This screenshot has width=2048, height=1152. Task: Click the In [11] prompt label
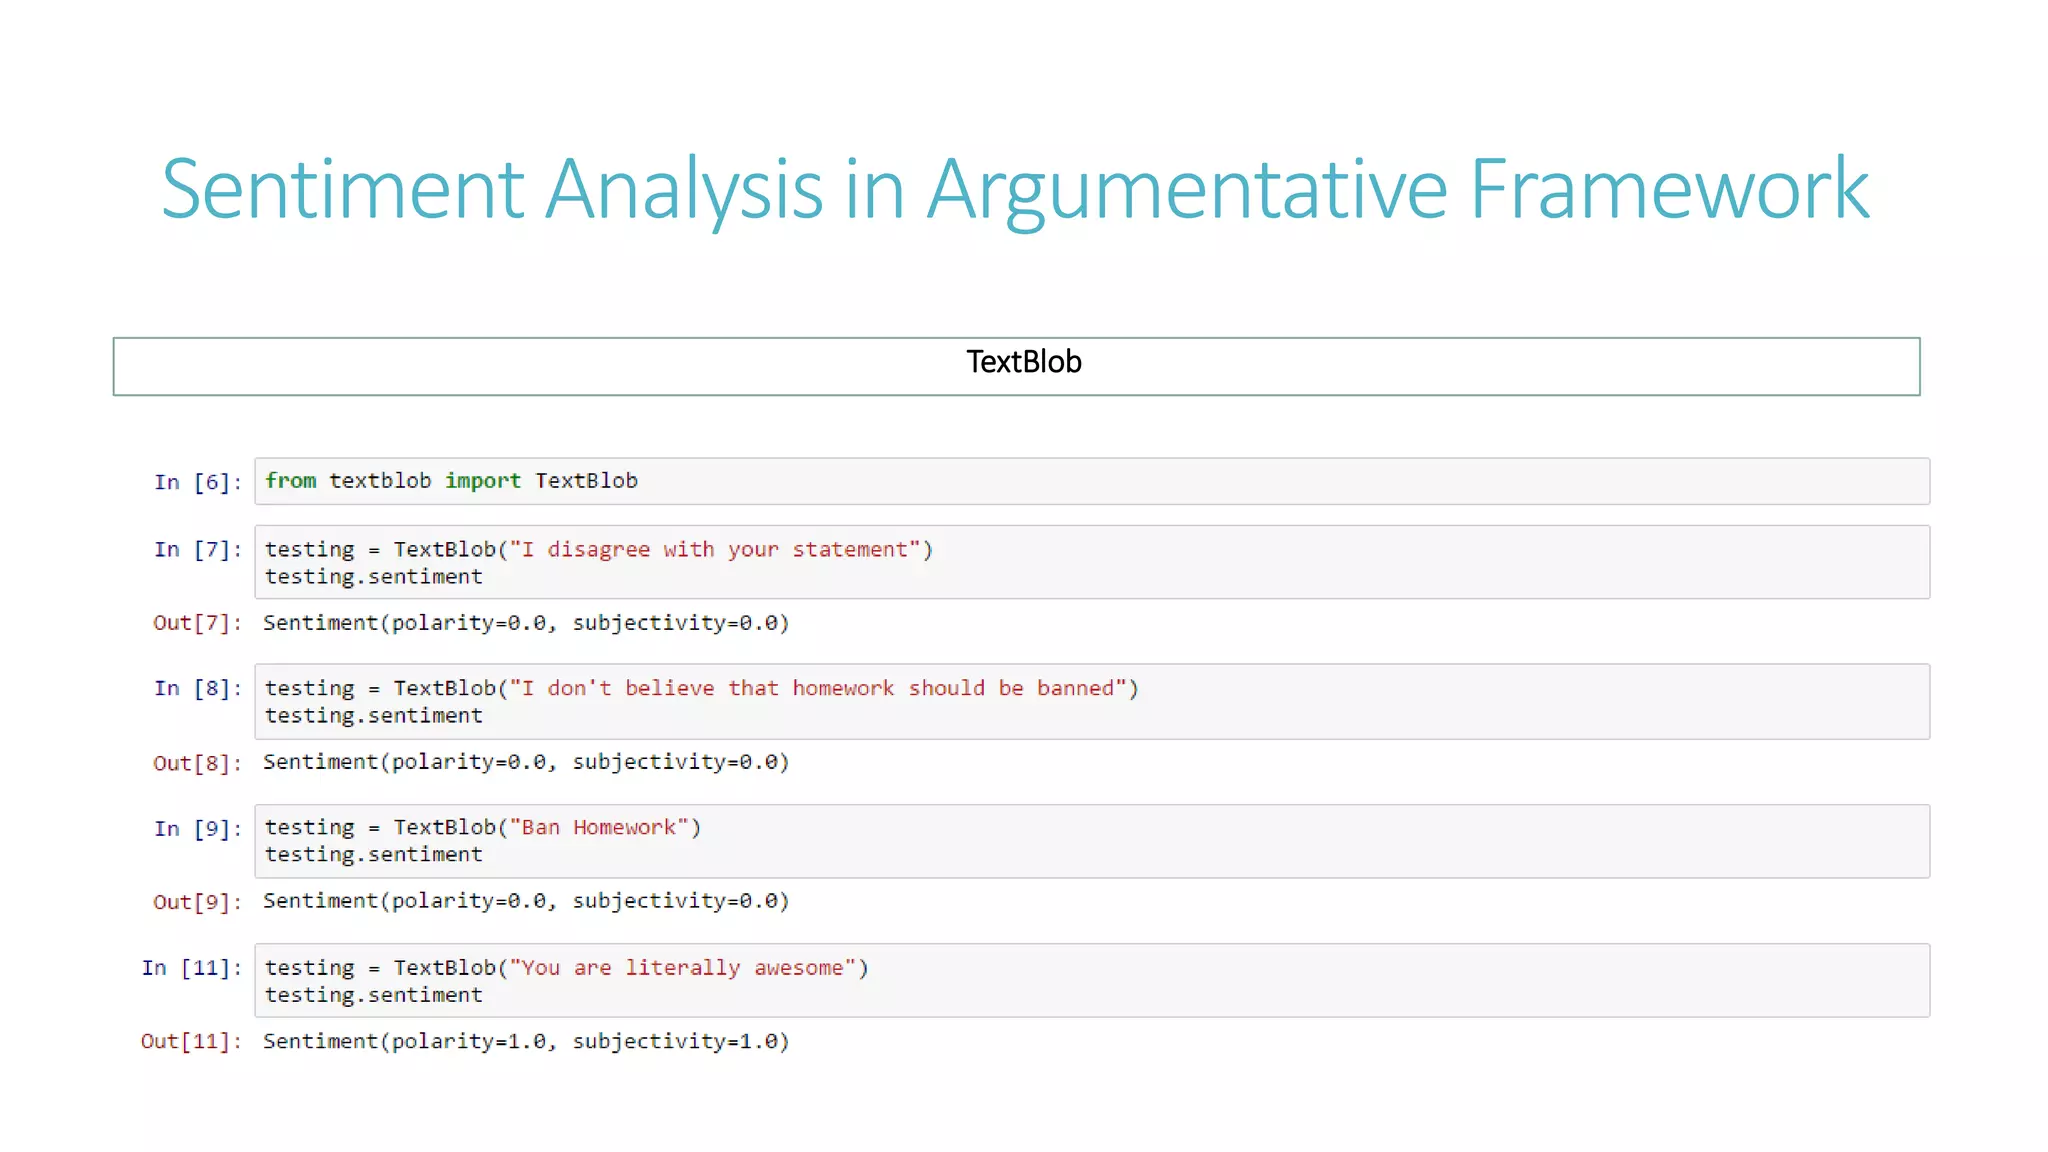(191, 968)
